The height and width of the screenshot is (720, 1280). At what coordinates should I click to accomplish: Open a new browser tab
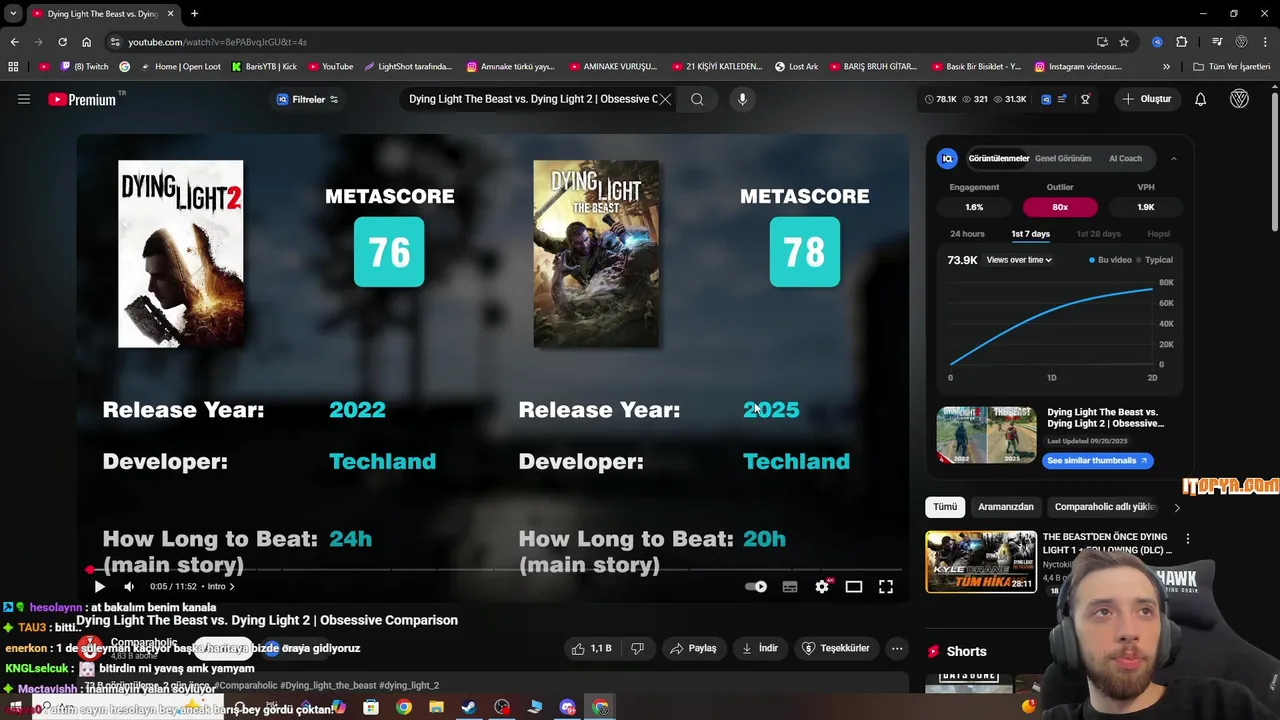[x=194, y=14]
